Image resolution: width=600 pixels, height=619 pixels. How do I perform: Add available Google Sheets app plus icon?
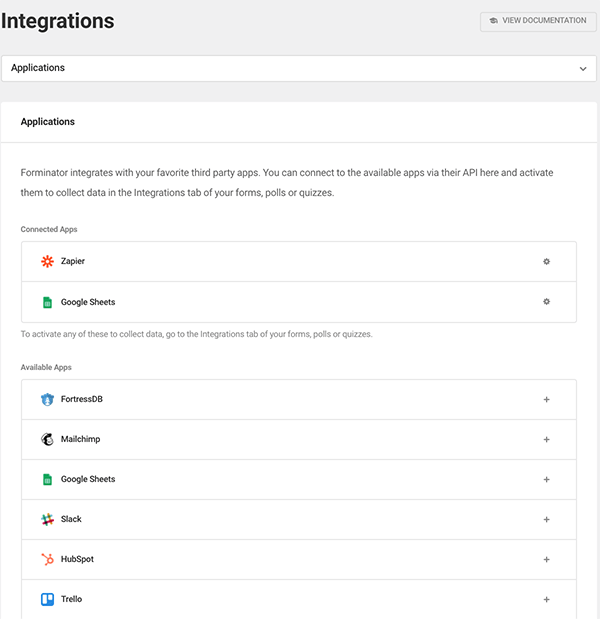click(546, 479)
